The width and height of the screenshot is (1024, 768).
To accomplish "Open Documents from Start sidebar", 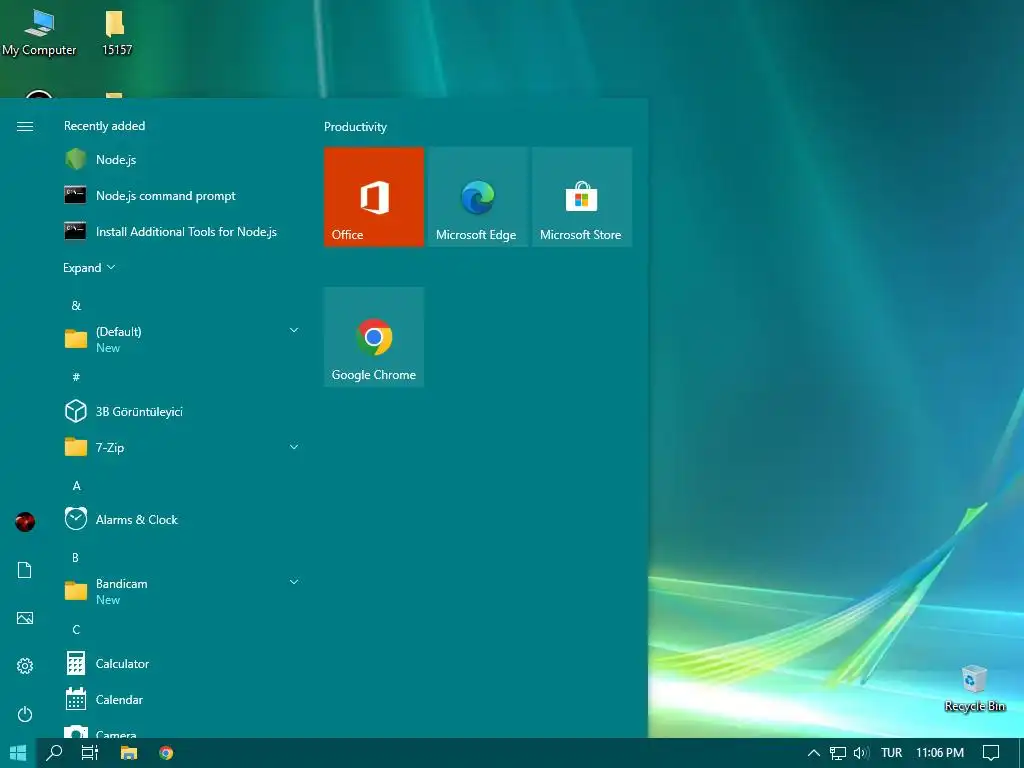I will (25, 570).
